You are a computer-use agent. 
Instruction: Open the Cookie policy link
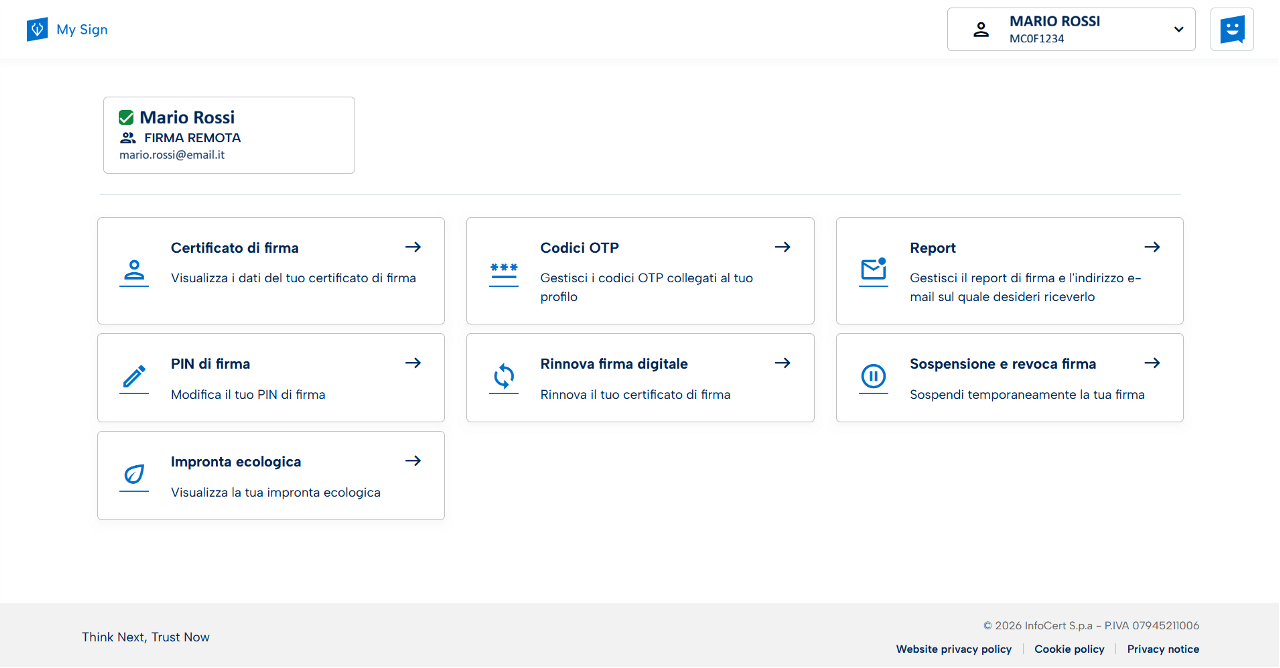pyautogui.click(x=1069, y=649)
